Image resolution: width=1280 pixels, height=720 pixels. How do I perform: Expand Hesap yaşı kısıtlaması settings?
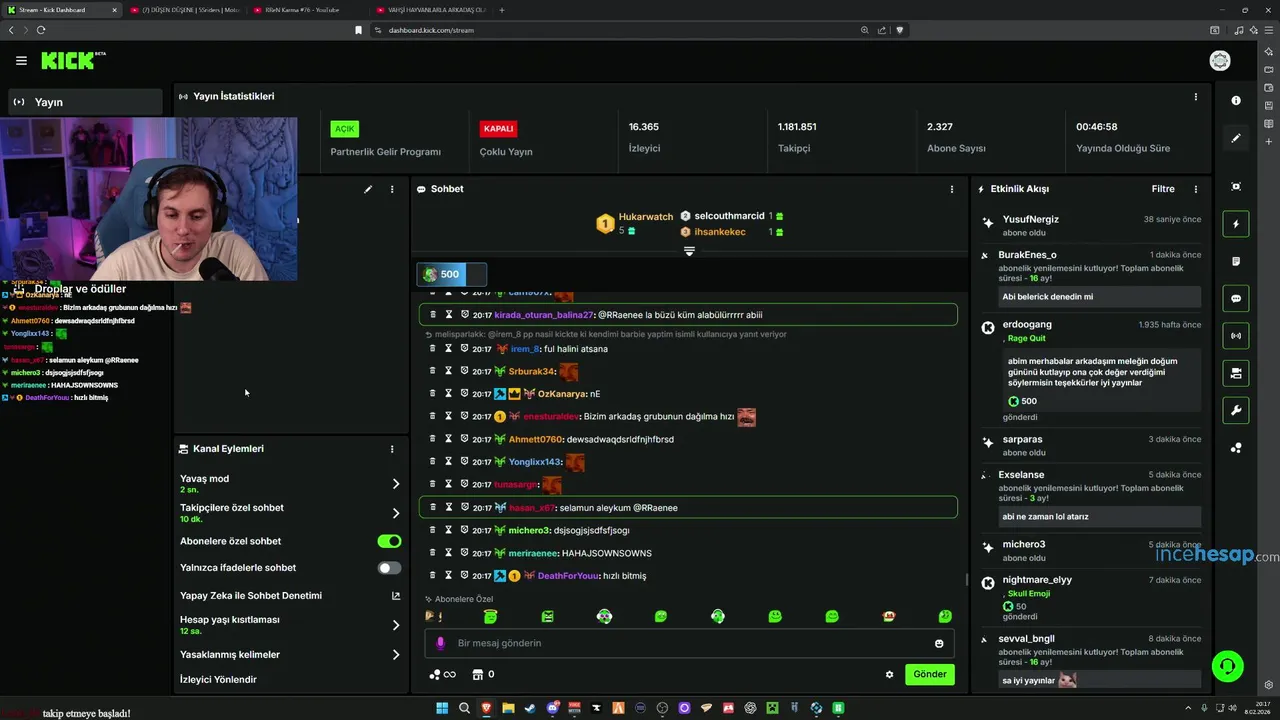pyautogui.click(x=395, y=625)
